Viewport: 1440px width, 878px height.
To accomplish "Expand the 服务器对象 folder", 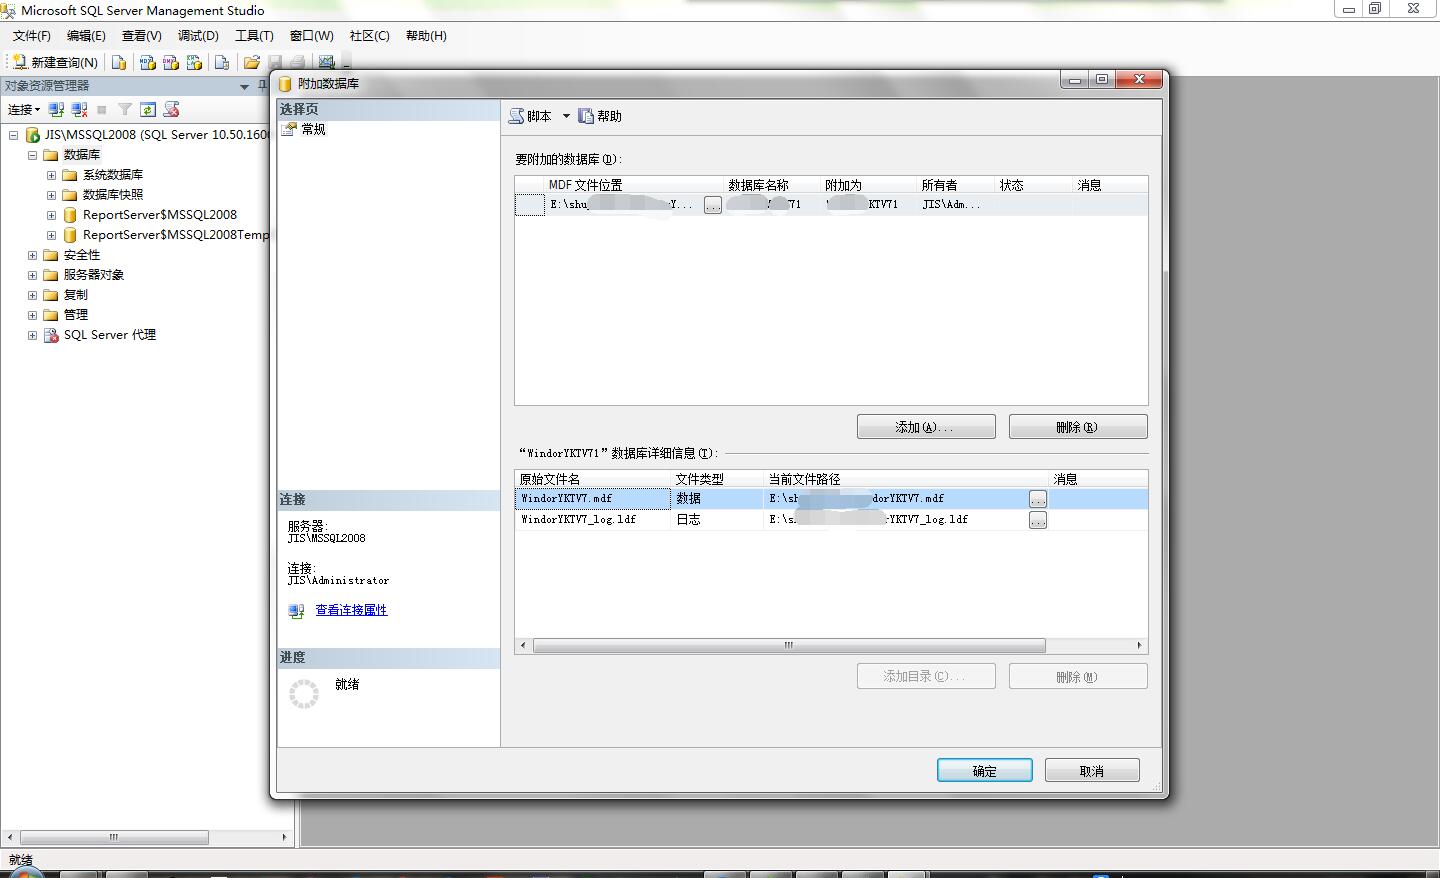I will click(32, 275).
